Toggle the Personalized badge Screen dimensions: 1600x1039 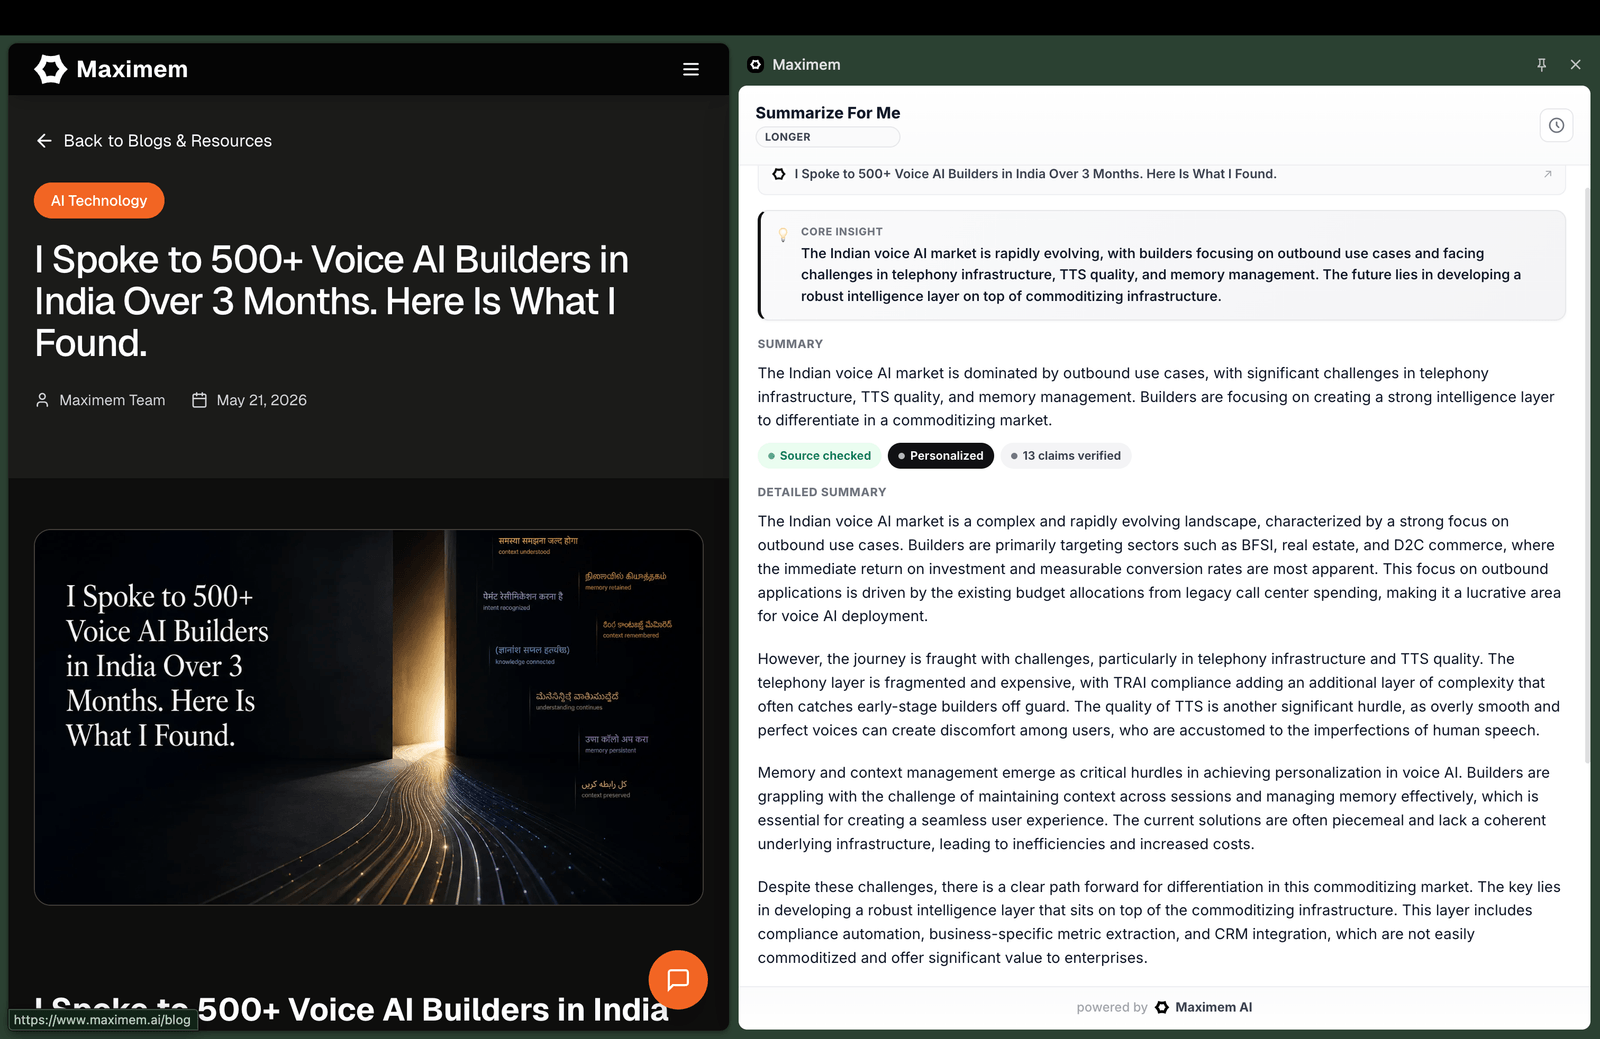tap(940, 456)
